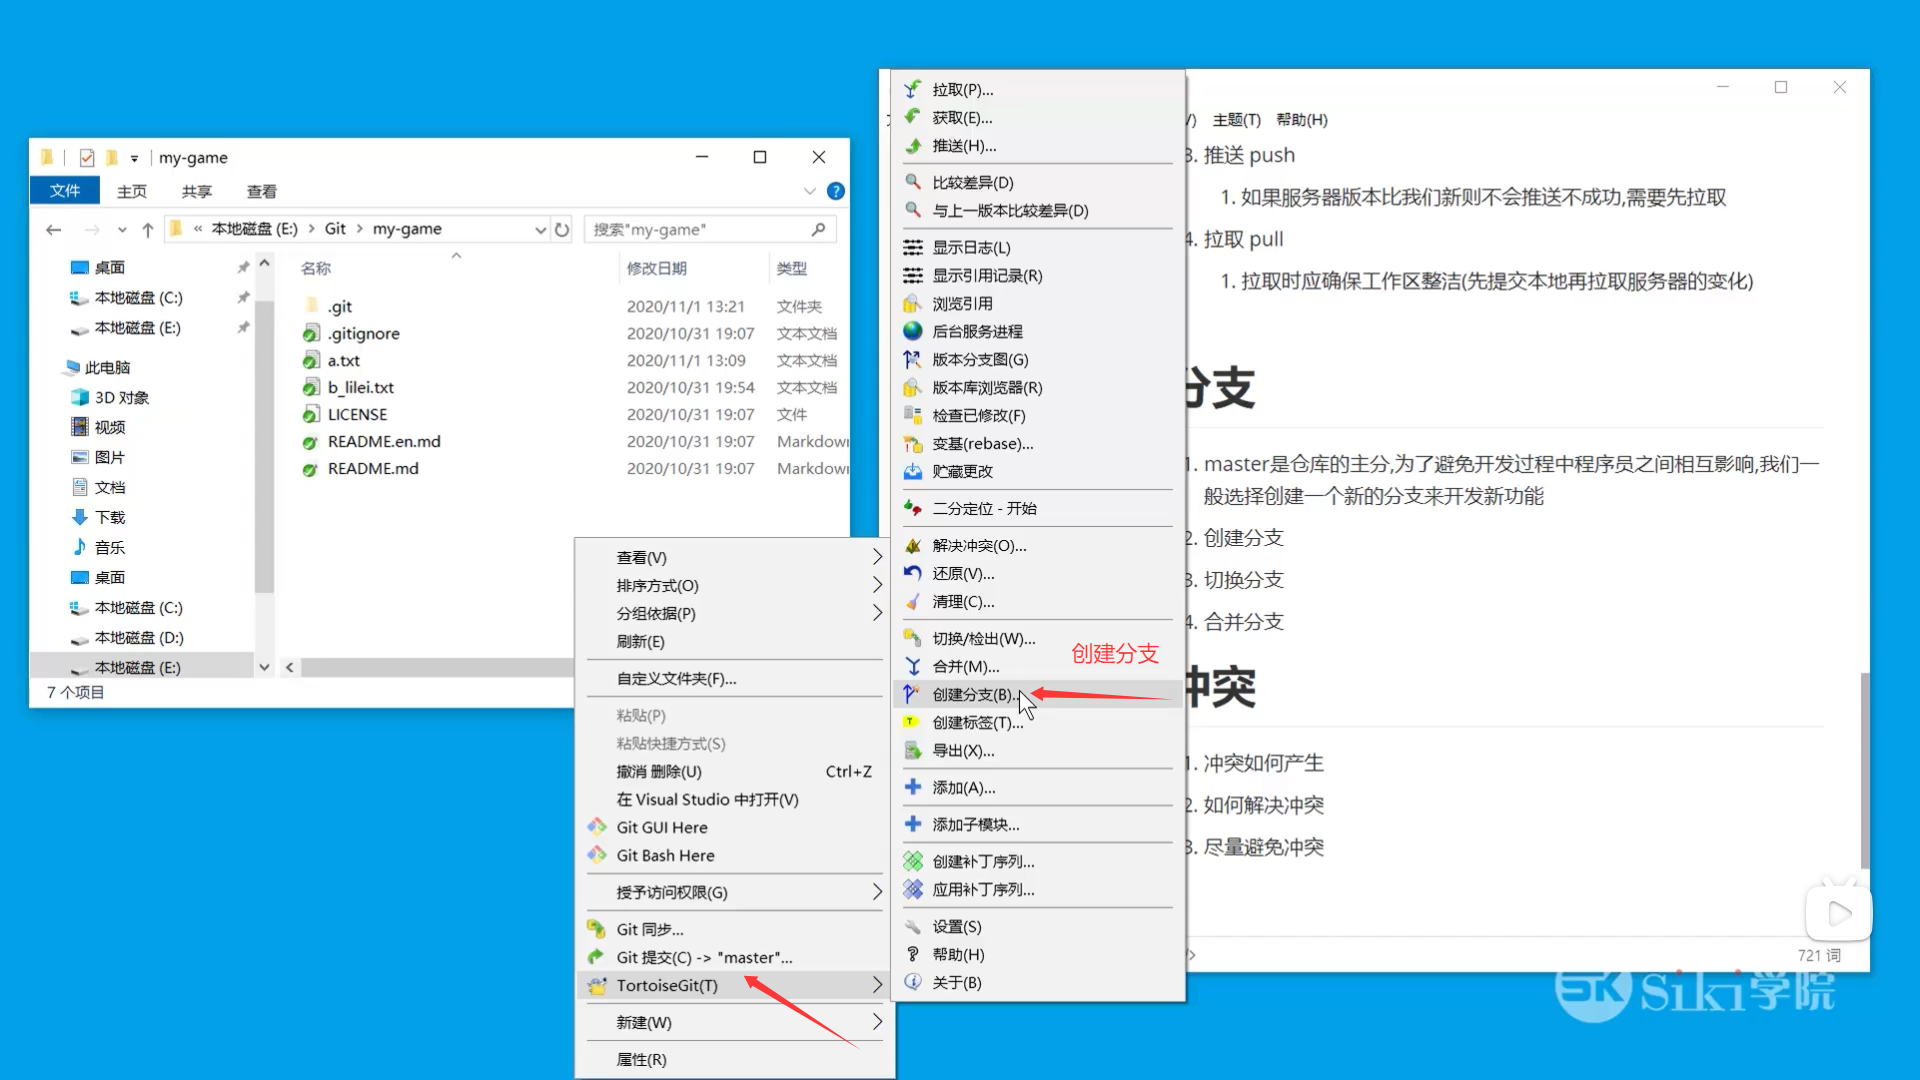This screenshot has height=1080, width=1920.
Task: Expand the address bar dropdown arrow
Action: tap(540, 229)
